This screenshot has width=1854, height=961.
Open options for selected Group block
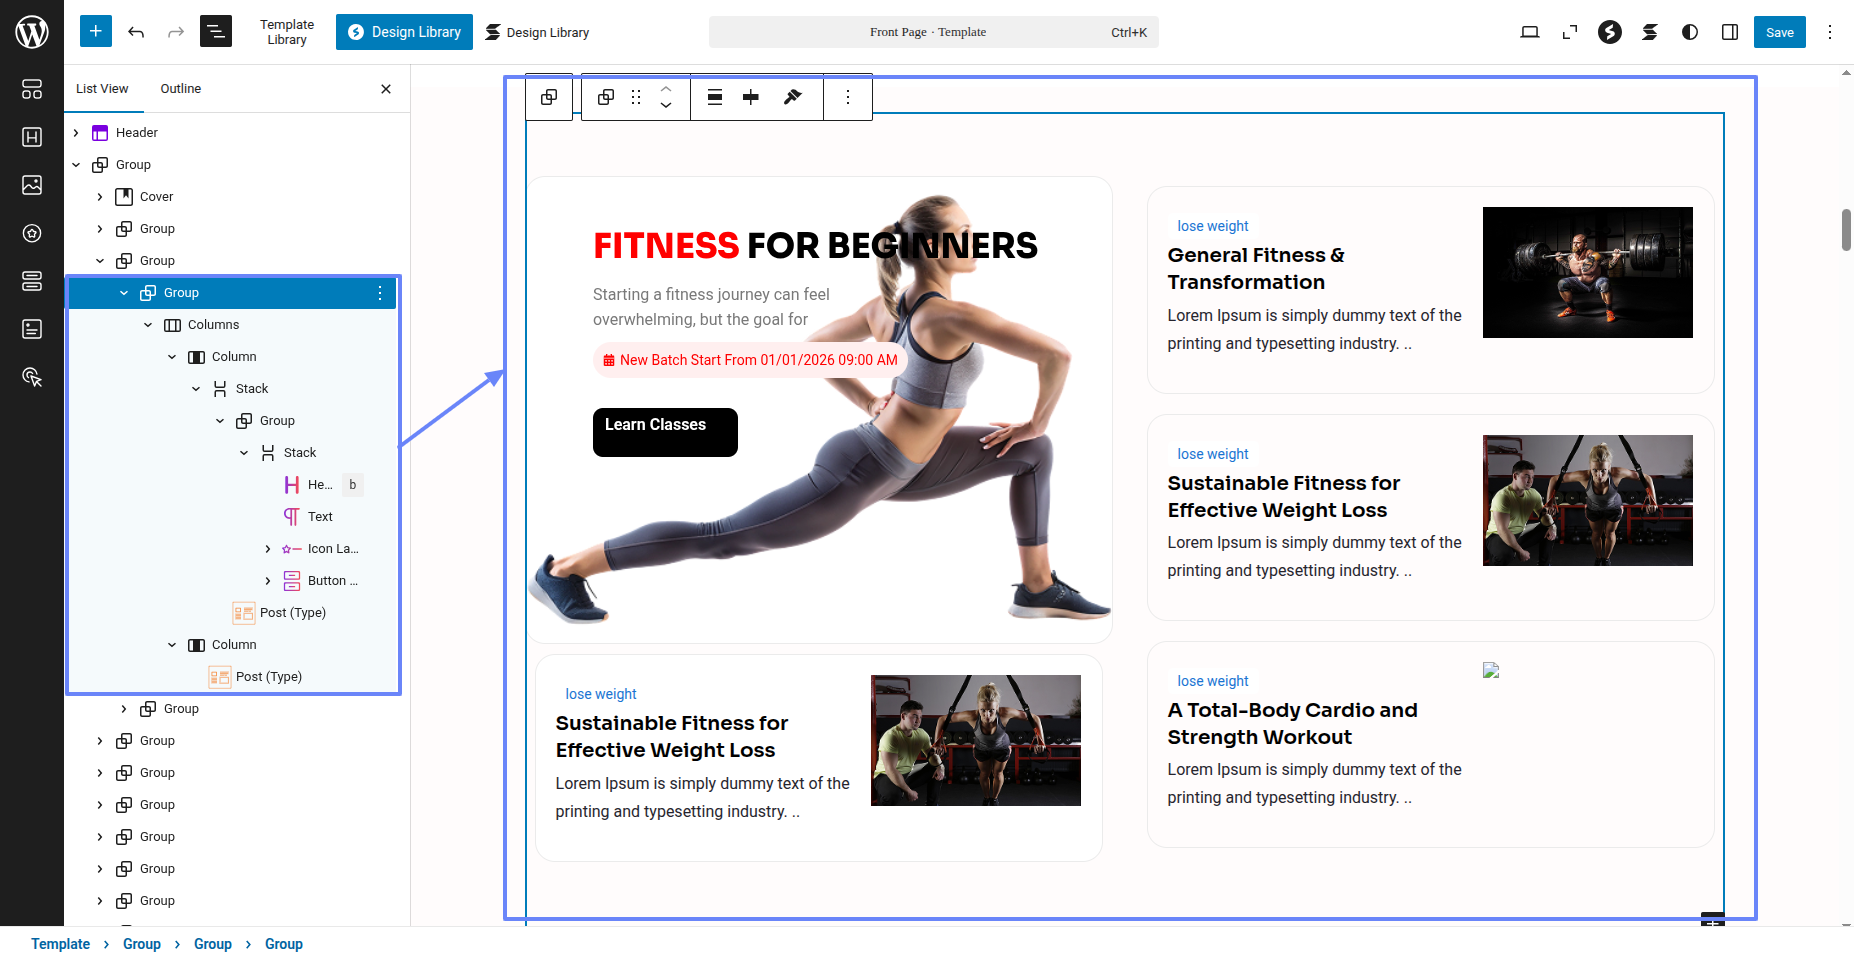pyautogui.click(x=380, y=293)
